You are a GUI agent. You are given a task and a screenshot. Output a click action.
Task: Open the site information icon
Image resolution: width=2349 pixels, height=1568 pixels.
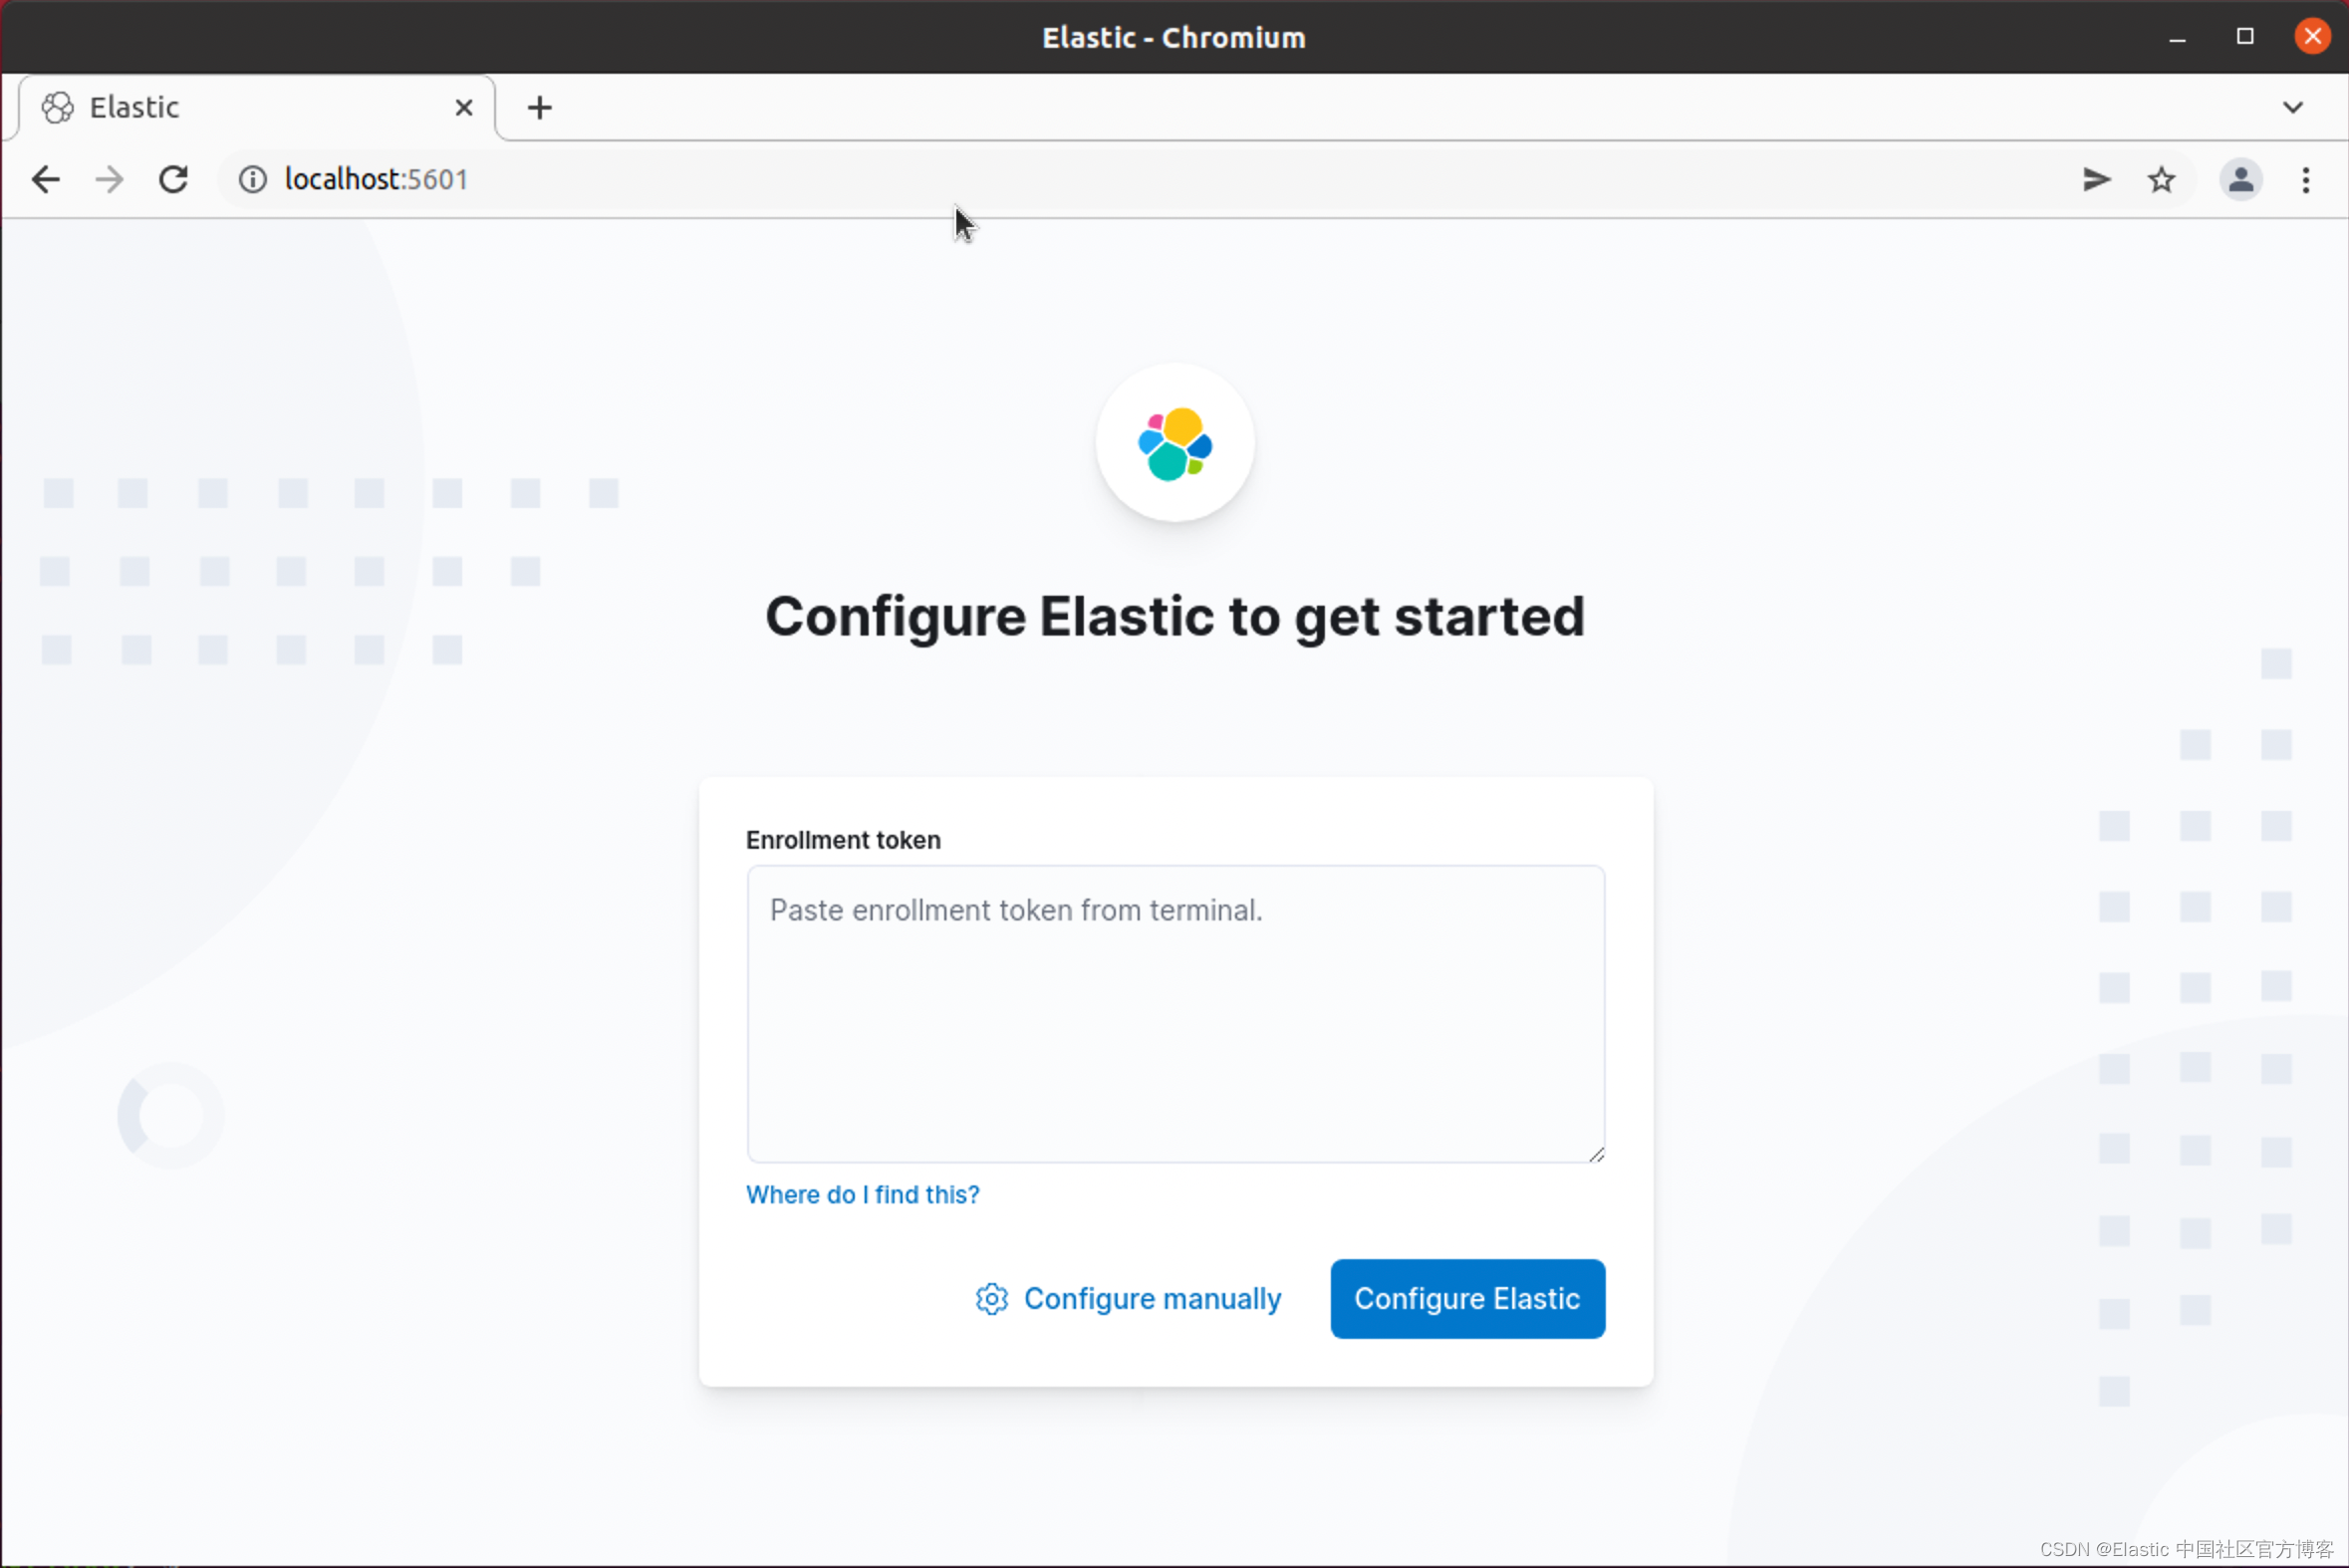(x=252, y=180)
